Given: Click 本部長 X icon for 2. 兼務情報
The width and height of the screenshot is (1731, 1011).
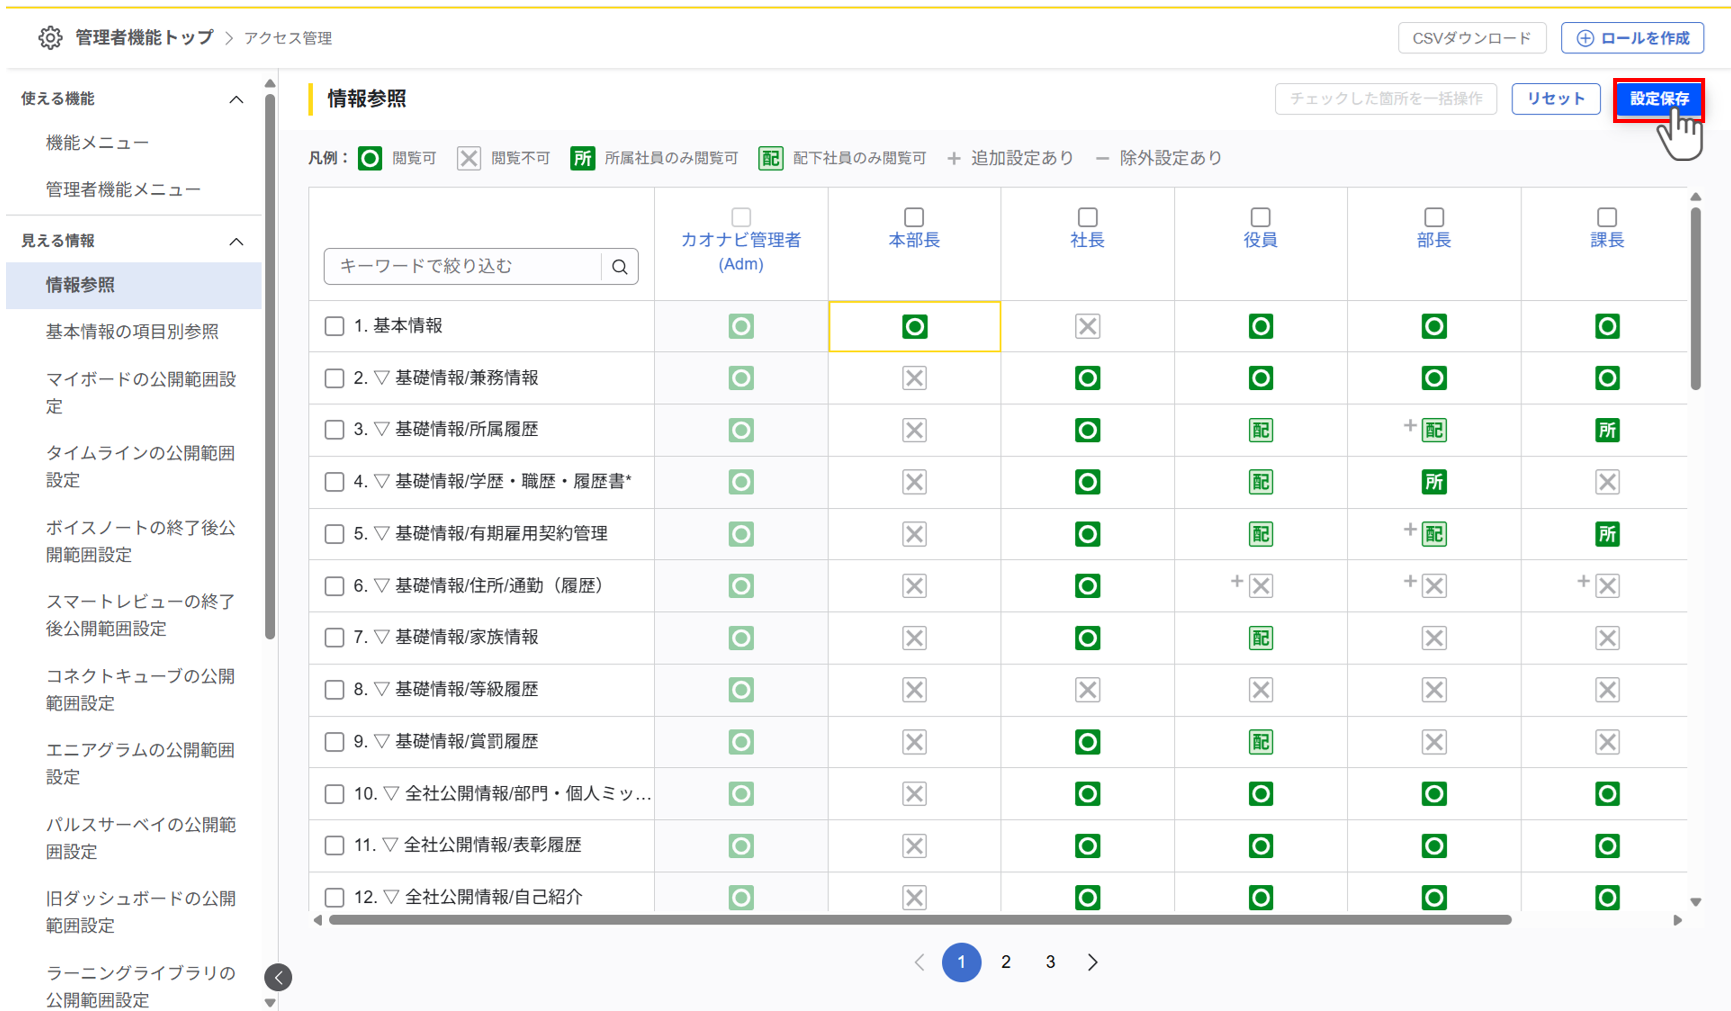Looking at the screenshot, I should tap(914, 378).
